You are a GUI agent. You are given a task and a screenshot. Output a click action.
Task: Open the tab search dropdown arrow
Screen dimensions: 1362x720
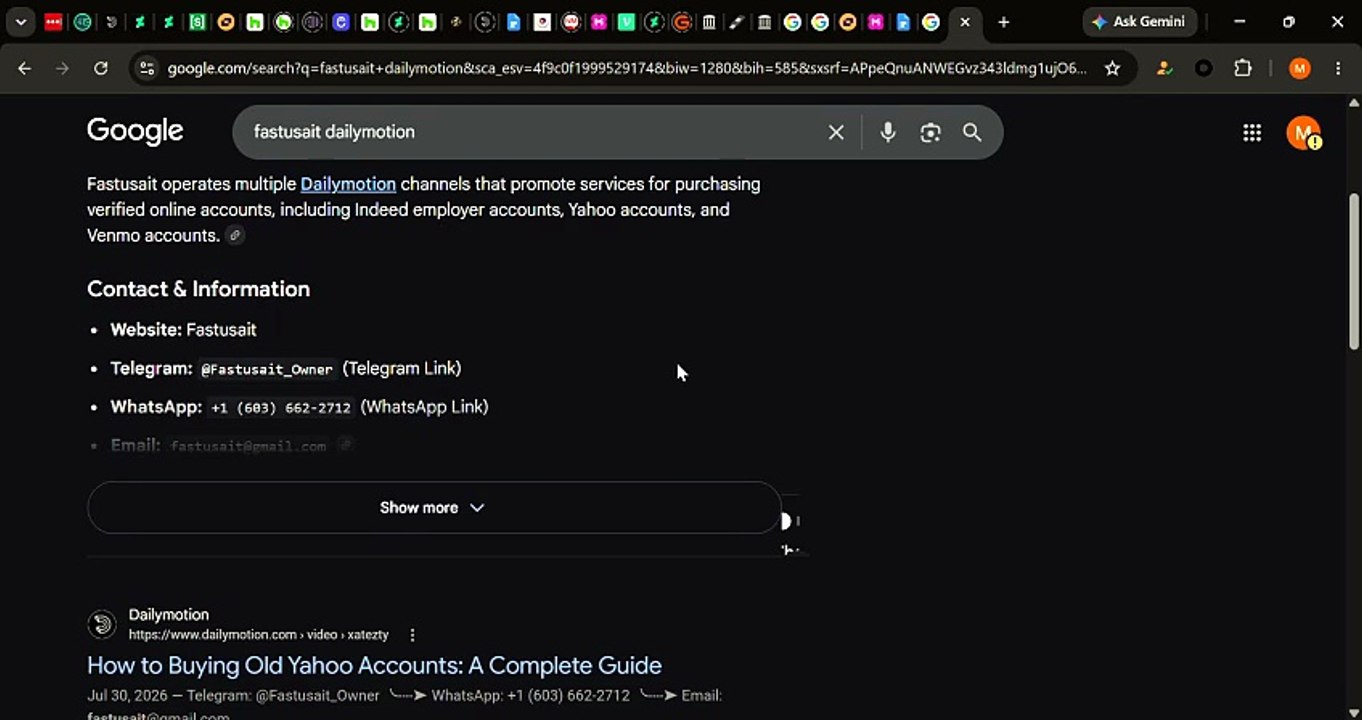tap(20, 22)
